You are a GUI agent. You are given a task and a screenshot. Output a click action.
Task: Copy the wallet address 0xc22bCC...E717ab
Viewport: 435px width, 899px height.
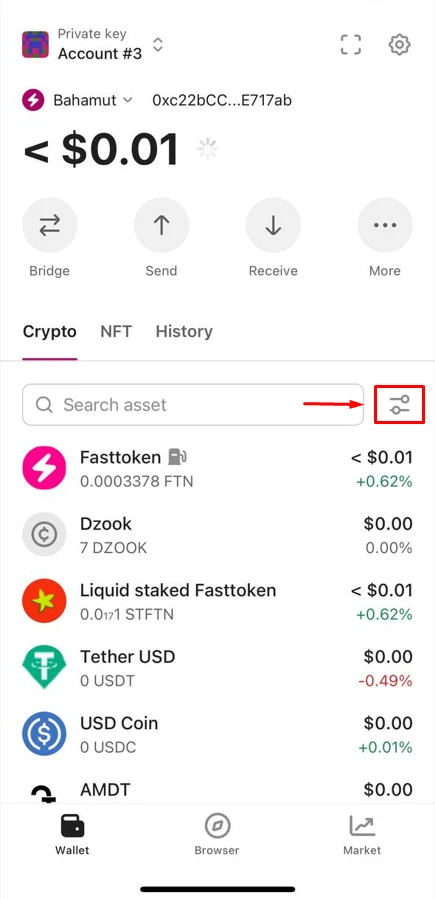click(x=222, y=100)
